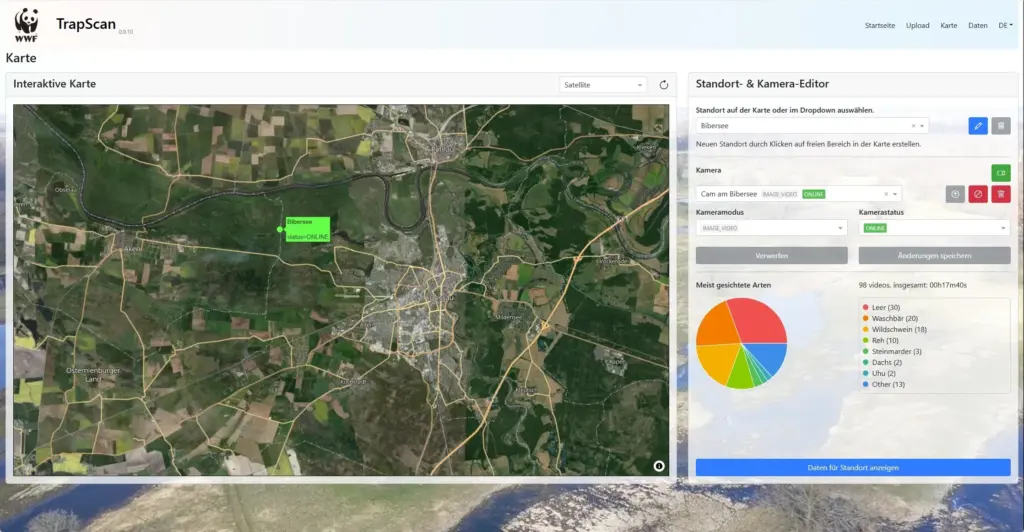Viewport: 1024px width, 532px height.
Task: Open map attribution info icon
Action: (x=659, y=466)
